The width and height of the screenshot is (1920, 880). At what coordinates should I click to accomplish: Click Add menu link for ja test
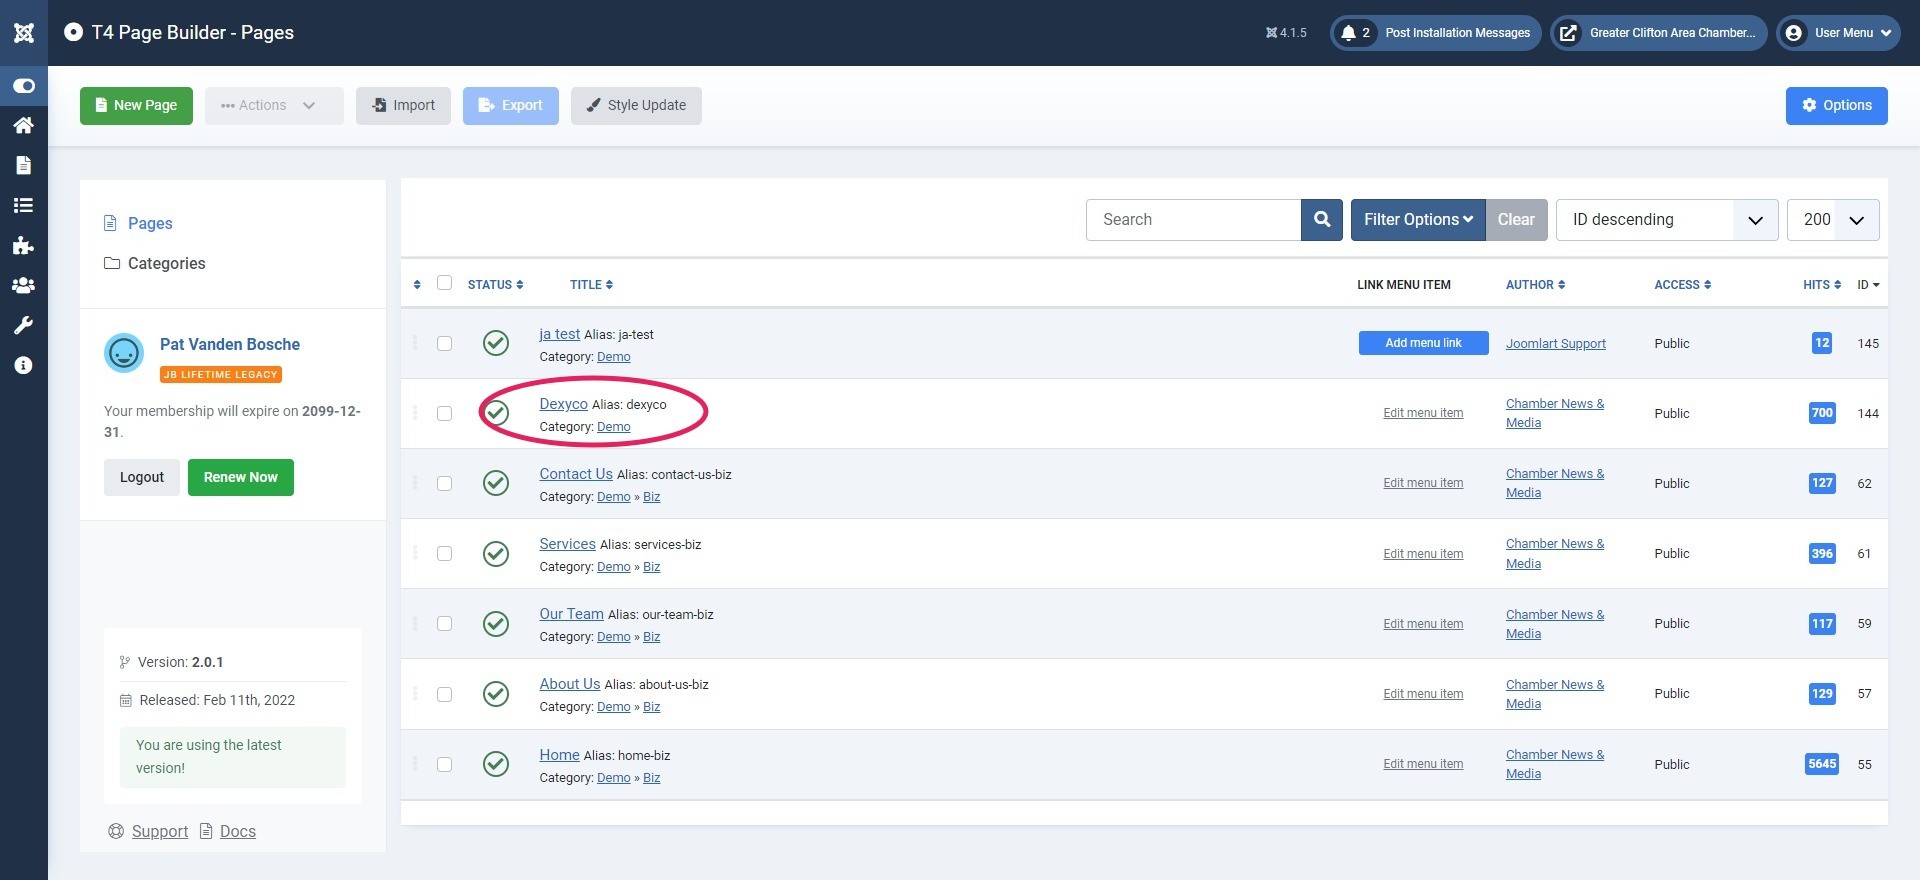[x=1423, y=343]
